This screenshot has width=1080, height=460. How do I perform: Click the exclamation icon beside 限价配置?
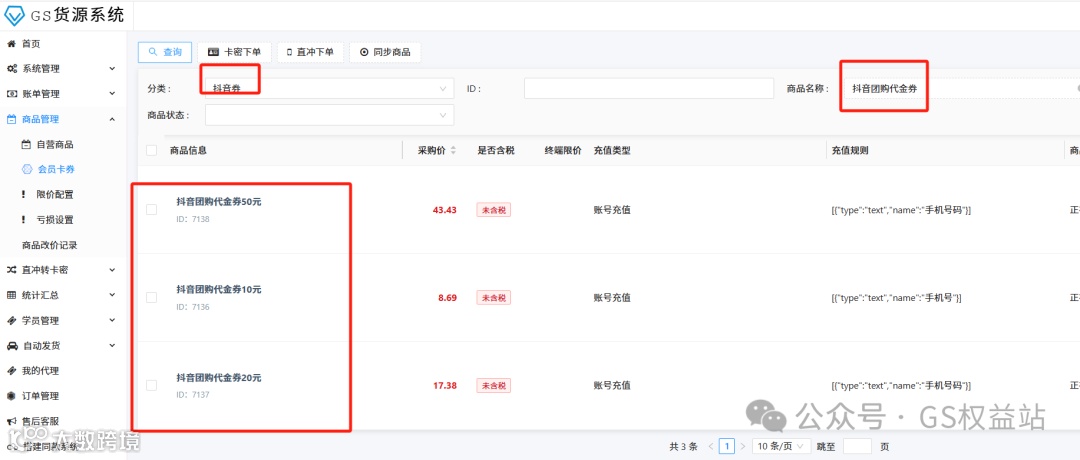click(x=24, y=195)
